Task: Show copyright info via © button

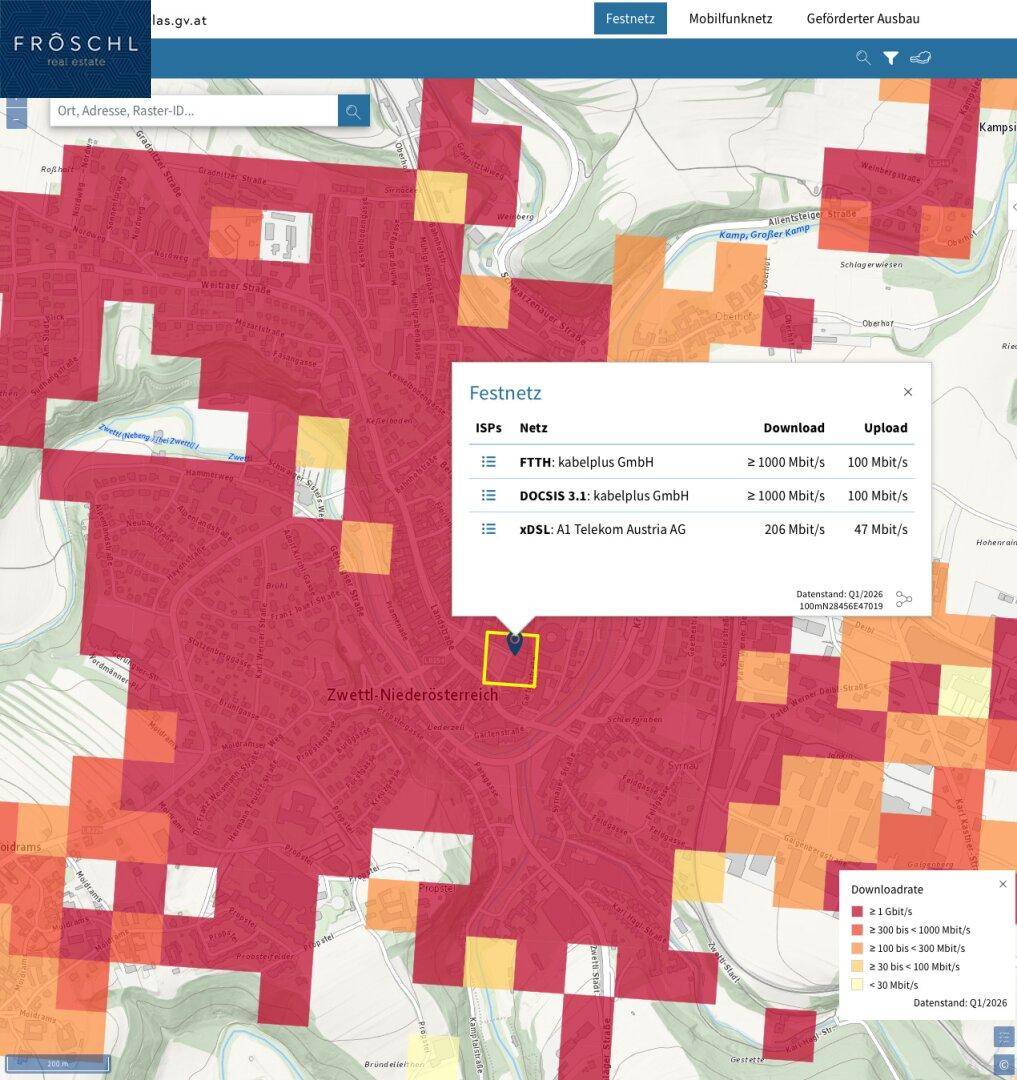Action: click(x=1003, y=1064)
